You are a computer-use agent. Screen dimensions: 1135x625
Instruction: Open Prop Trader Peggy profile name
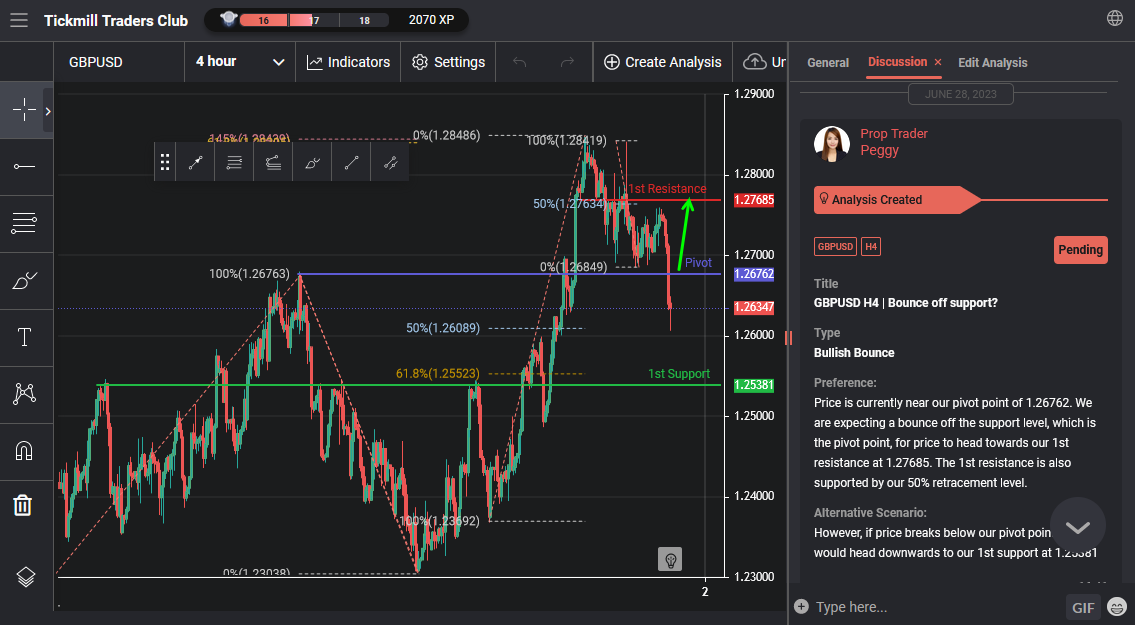coord(893,142)
